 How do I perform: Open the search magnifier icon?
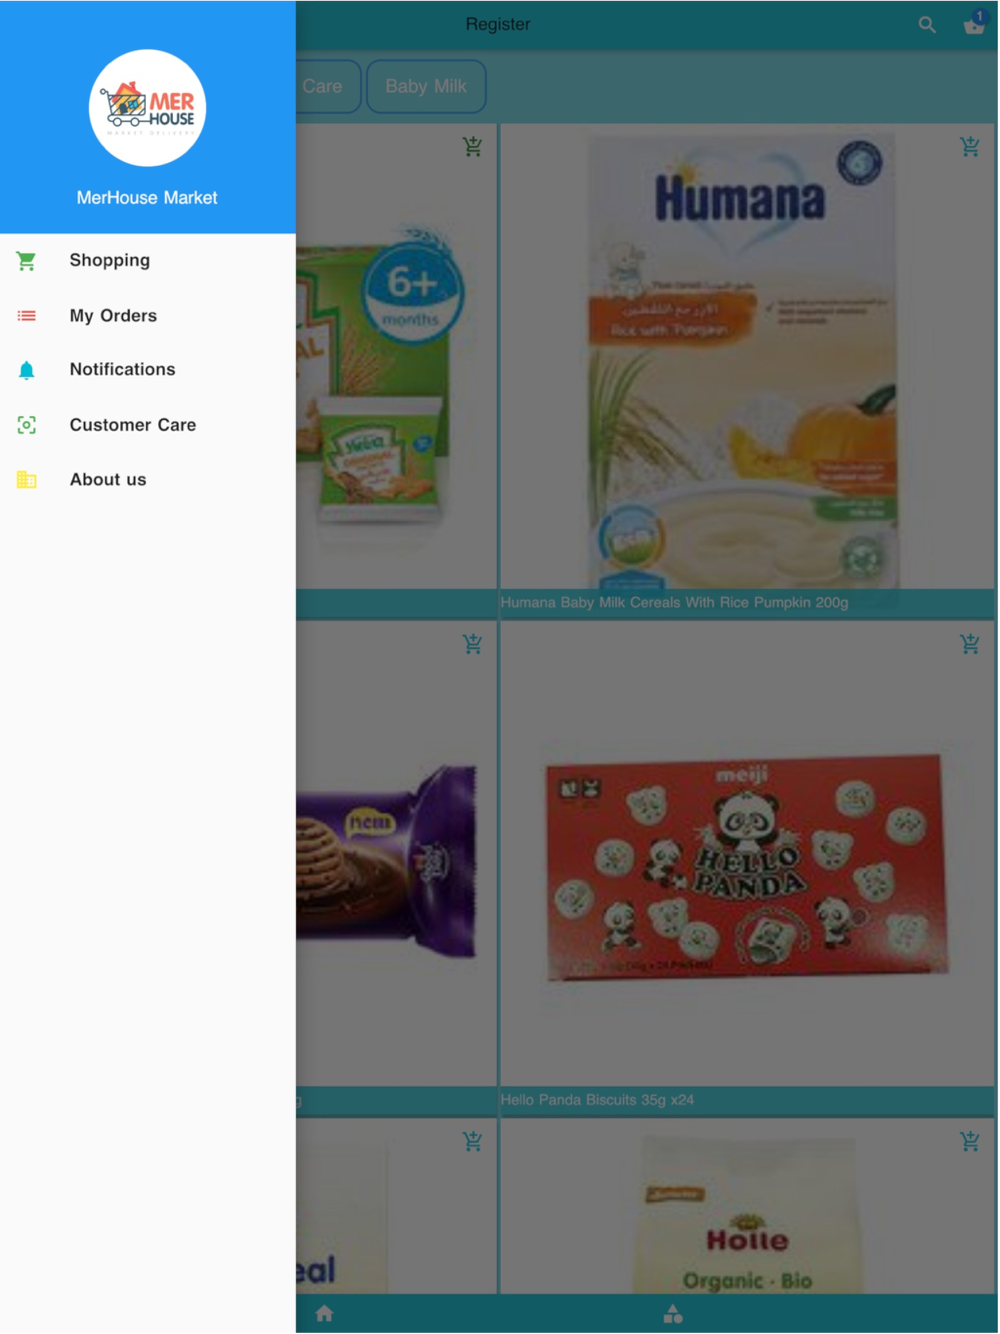[x=928, y=25]
